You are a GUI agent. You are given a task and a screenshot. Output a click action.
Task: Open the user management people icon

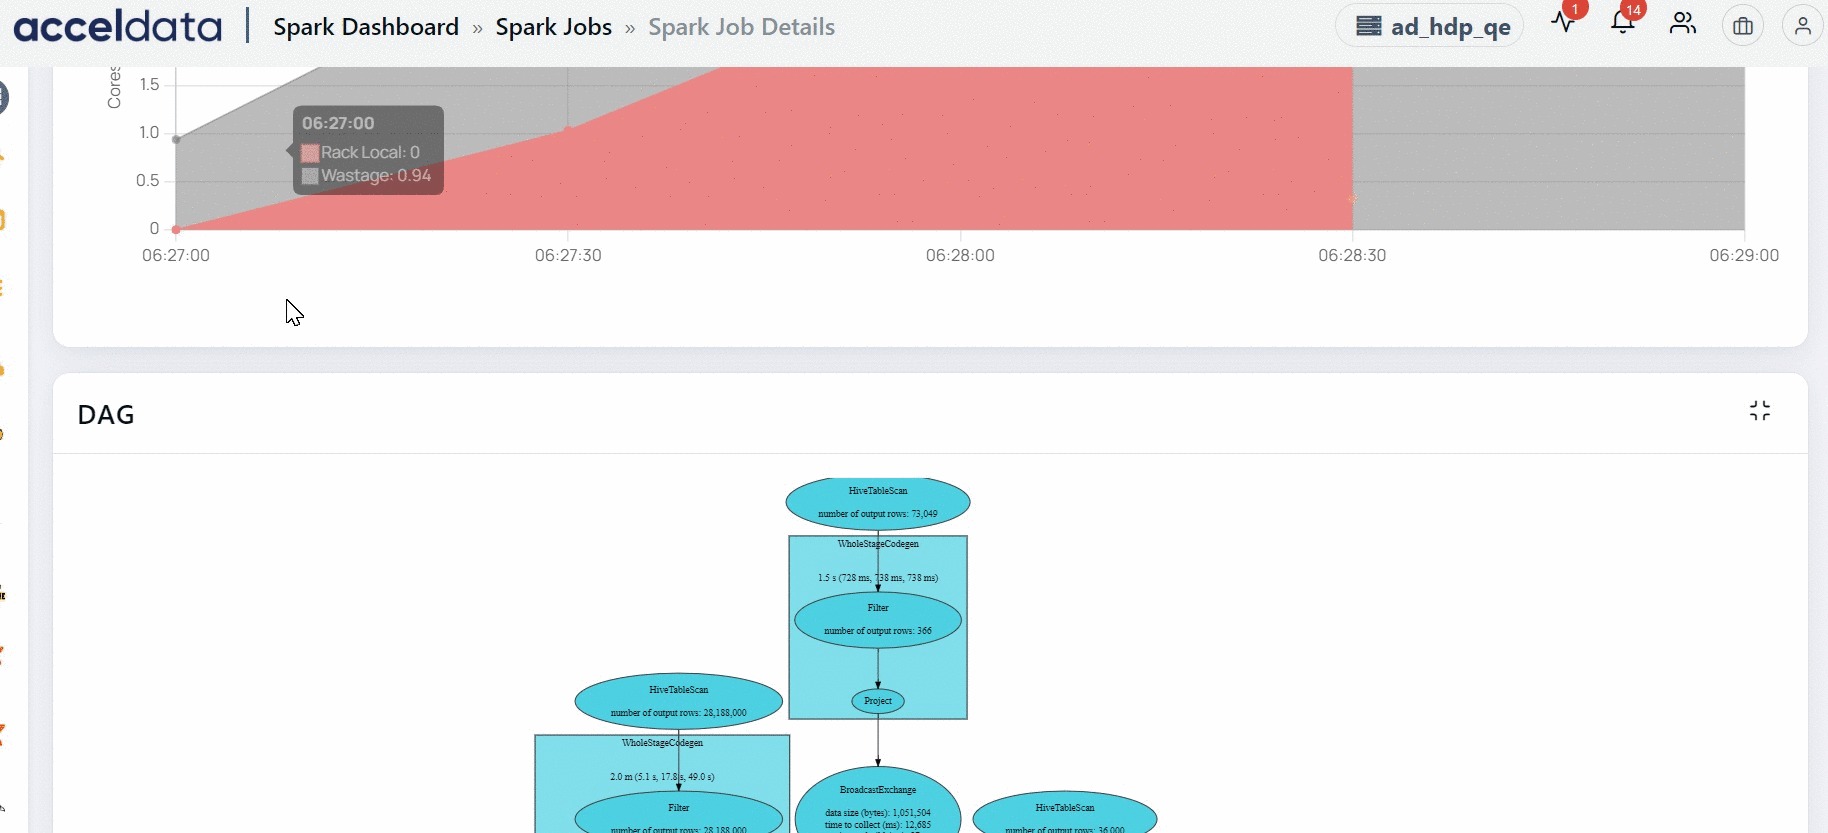point(1683,24)
